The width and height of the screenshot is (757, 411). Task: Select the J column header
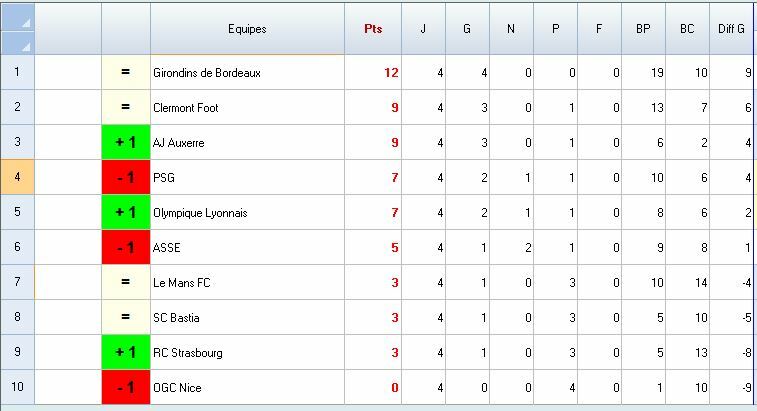423,29
